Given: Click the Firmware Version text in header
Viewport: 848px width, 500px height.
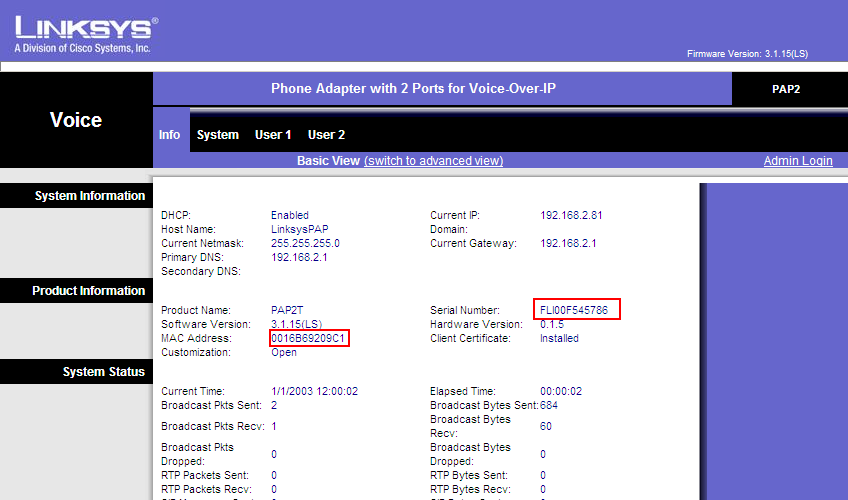Looking at the screenshot, I should click(747, 54).
